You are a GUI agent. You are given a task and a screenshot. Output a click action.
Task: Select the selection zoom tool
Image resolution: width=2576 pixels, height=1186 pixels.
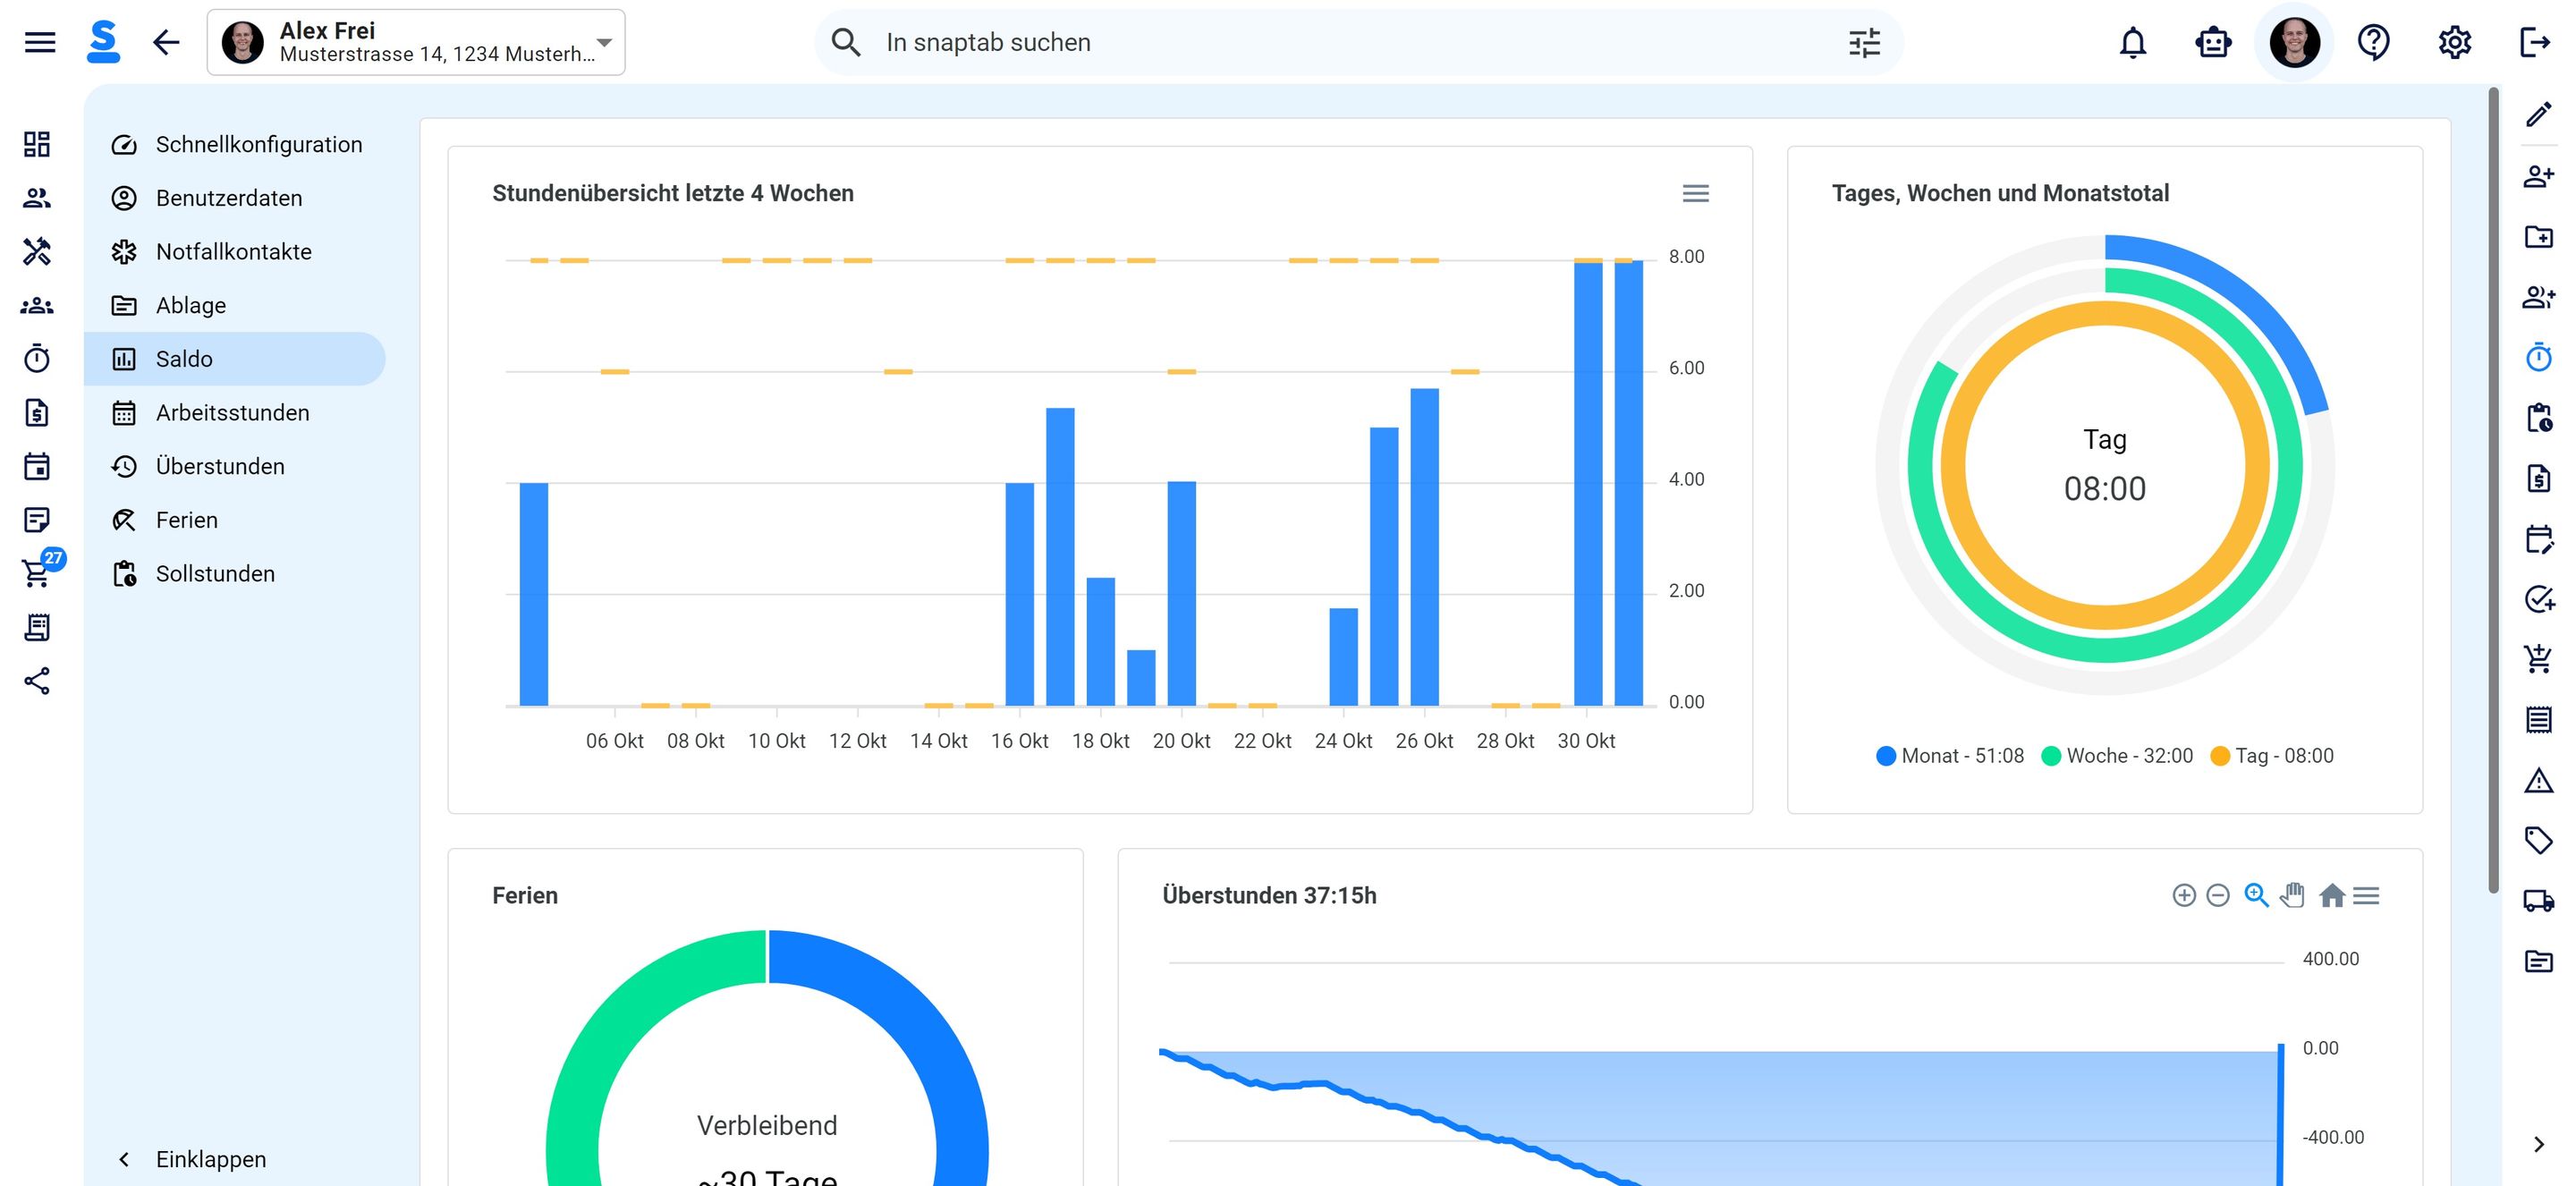coord(2256,895)
